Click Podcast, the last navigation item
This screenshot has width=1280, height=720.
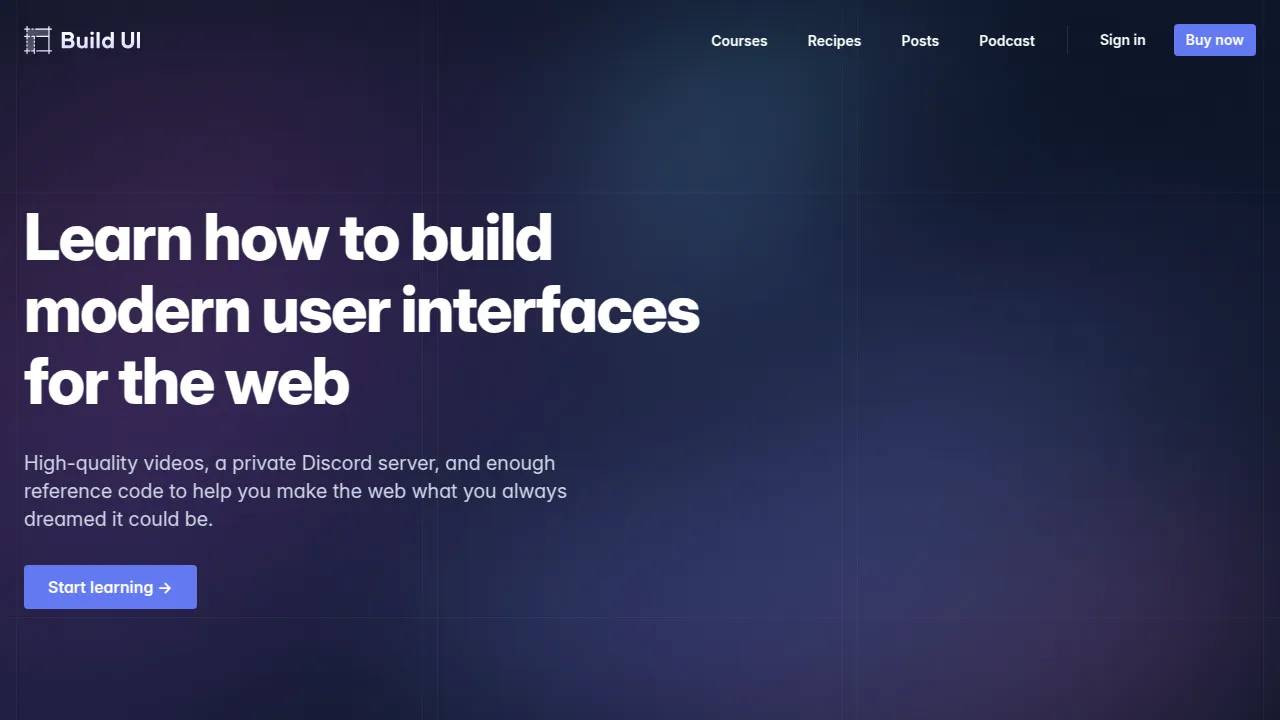(x=1007, y=41)
